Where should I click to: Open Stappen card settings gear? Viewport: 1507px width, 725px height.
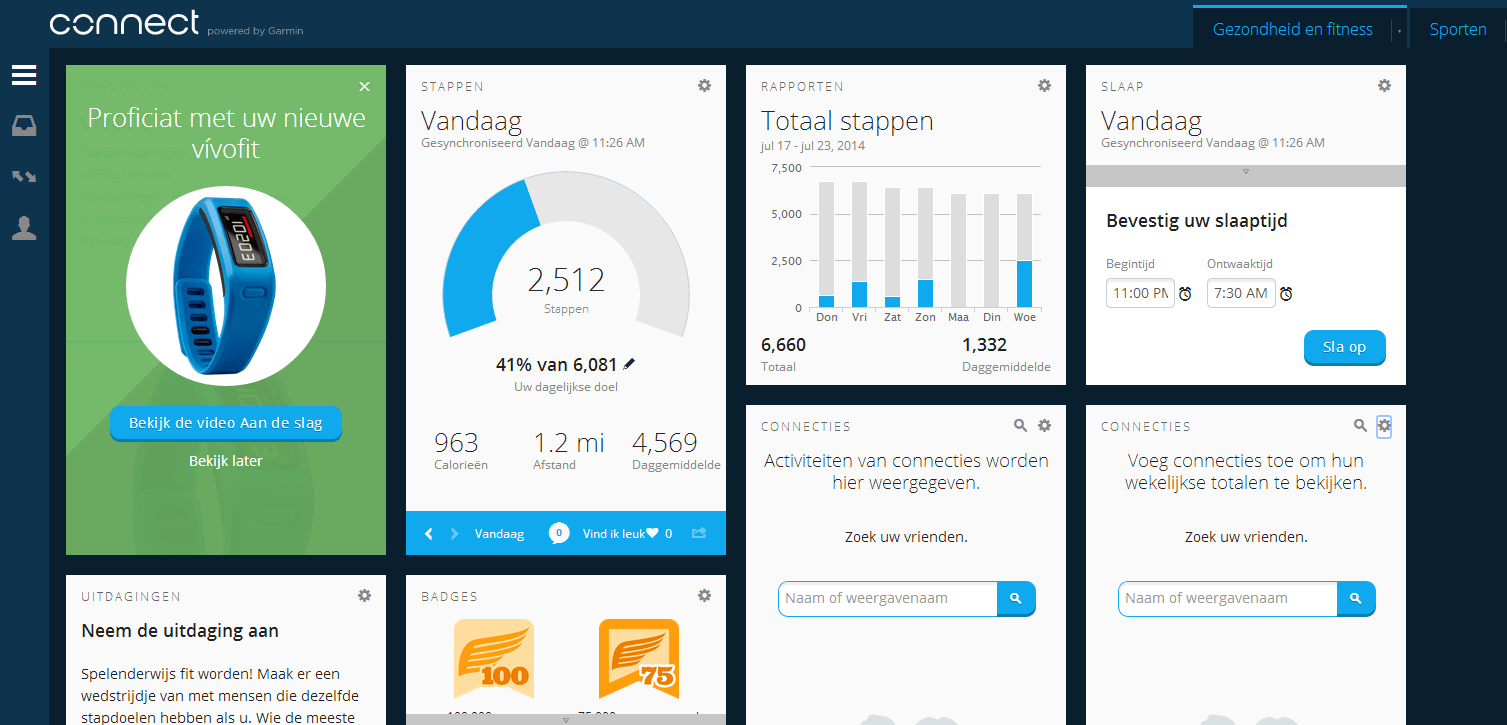click(704, 86)
